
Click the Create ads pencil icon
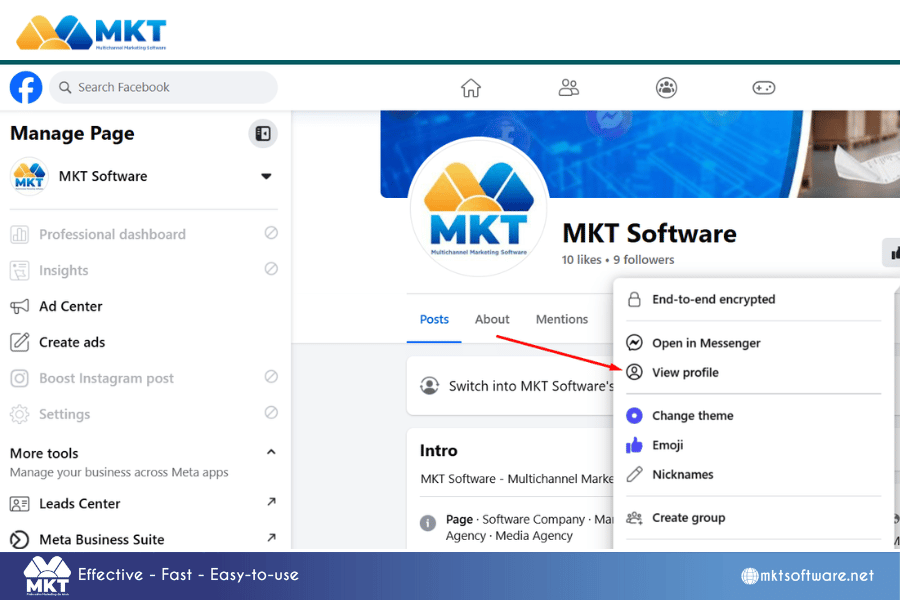click(20, 342)
